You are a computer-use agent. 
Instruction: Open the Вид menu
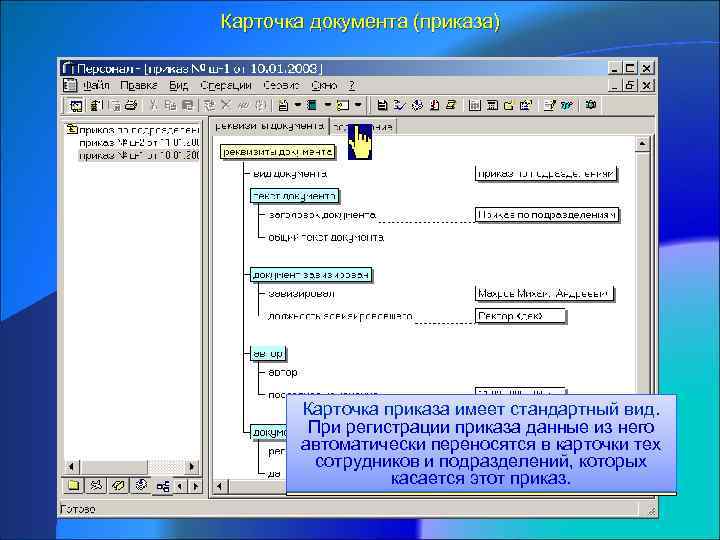pos(179,85)
